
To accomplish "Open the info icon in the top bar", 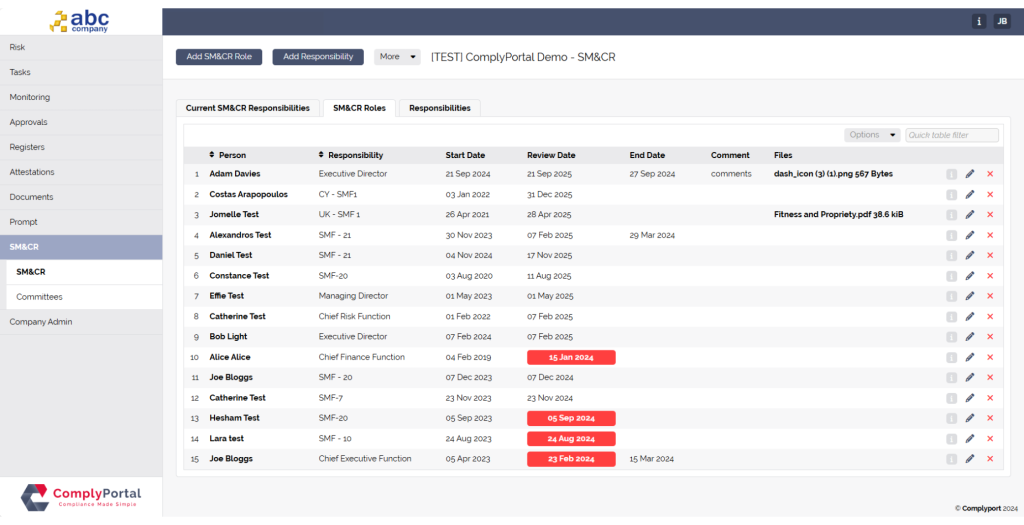I will pos(978,21).
